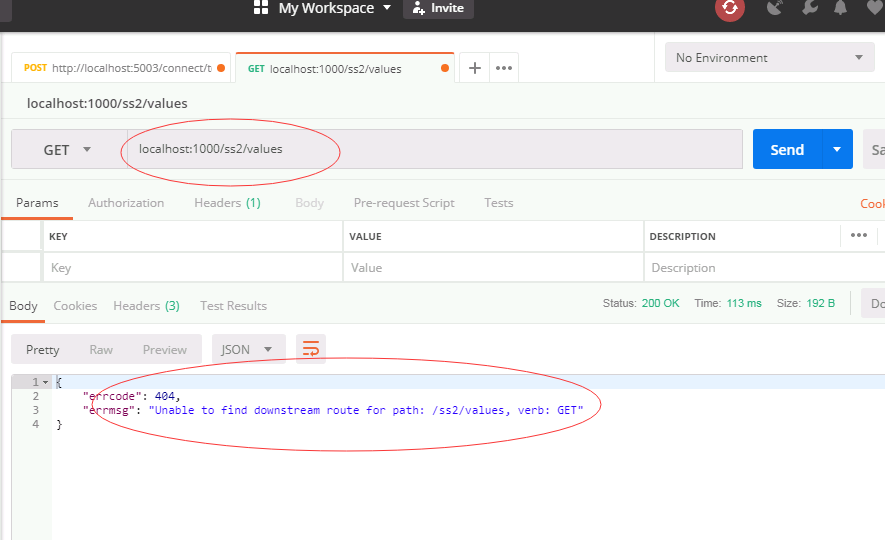The width and height of the screenshot is (885, 540).
Task: Click the 192 B size value
Action: (x=821, y=304)
